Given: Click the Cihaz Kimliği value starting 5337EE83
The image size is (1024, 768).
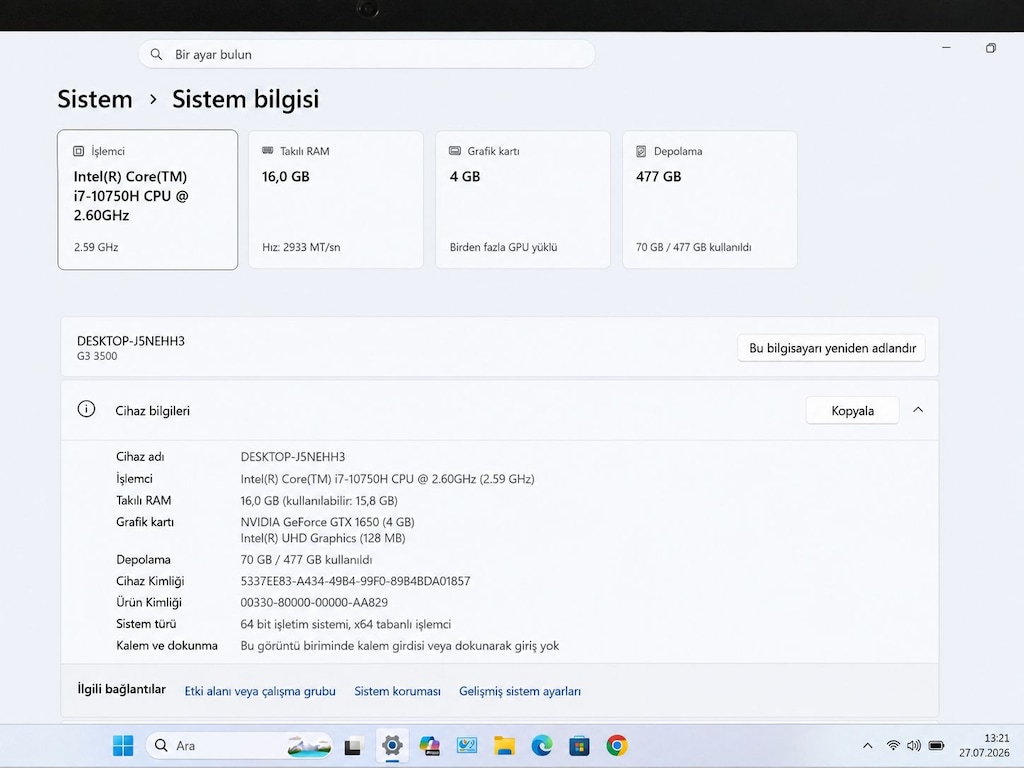Looking at the screenshot, I should [355, 581].
